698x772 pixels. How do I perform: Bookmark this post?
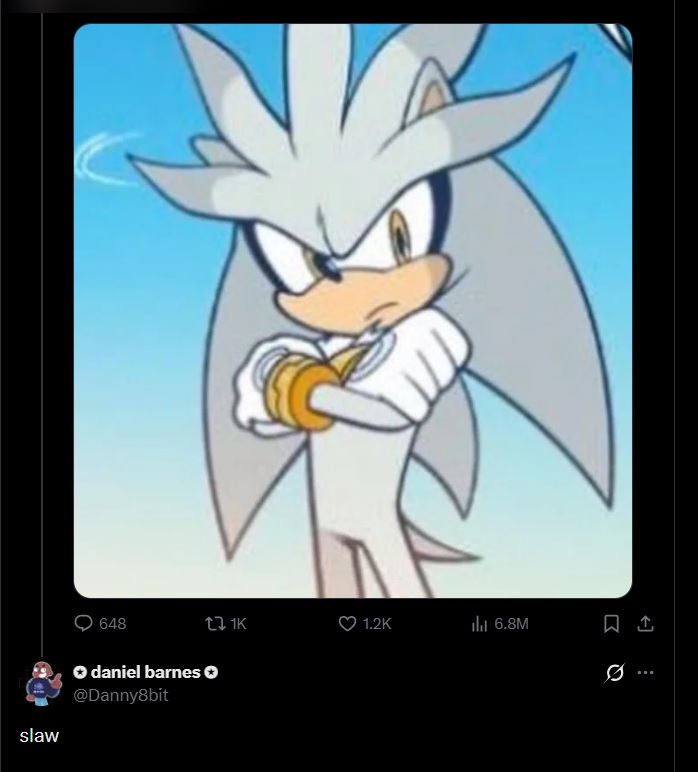[x=611, y=624]
